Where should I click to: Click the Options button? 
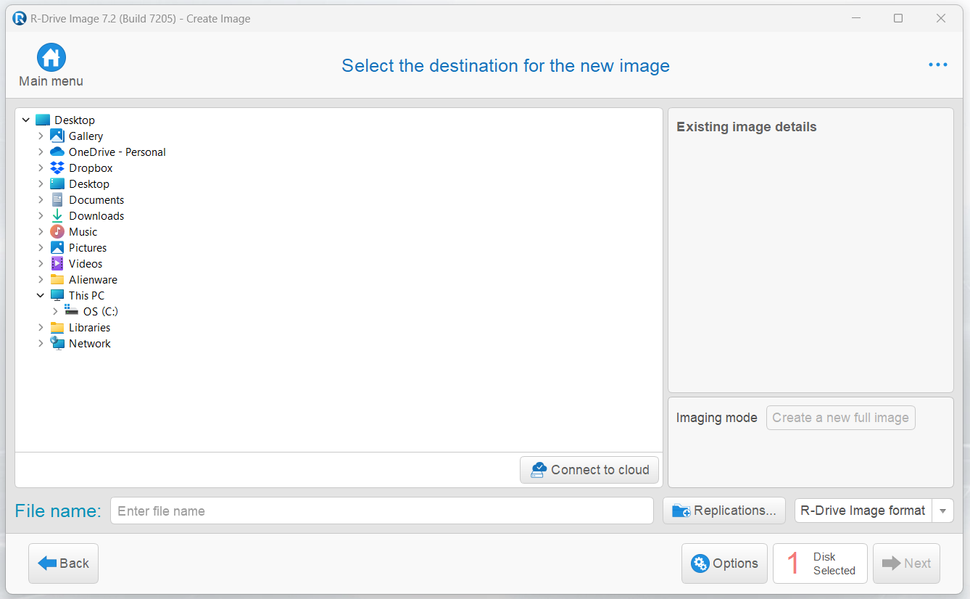coord(724,564)
